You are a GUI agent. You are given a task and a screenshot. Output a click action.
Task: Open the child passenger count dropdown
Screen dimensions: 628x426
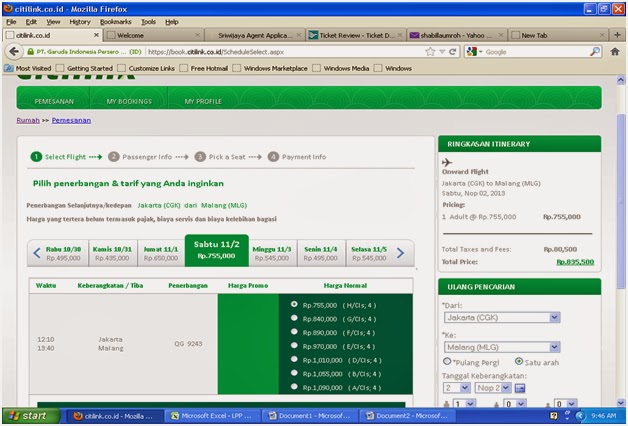pyautogui.click(x=514, y=404)
